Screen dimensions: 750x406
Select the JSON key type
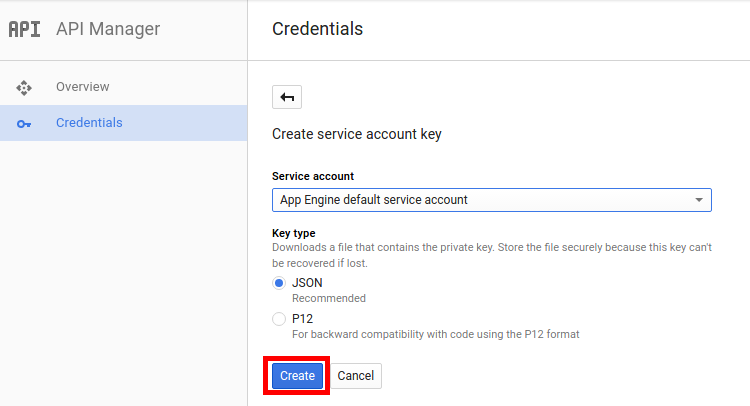coord(279,283)
